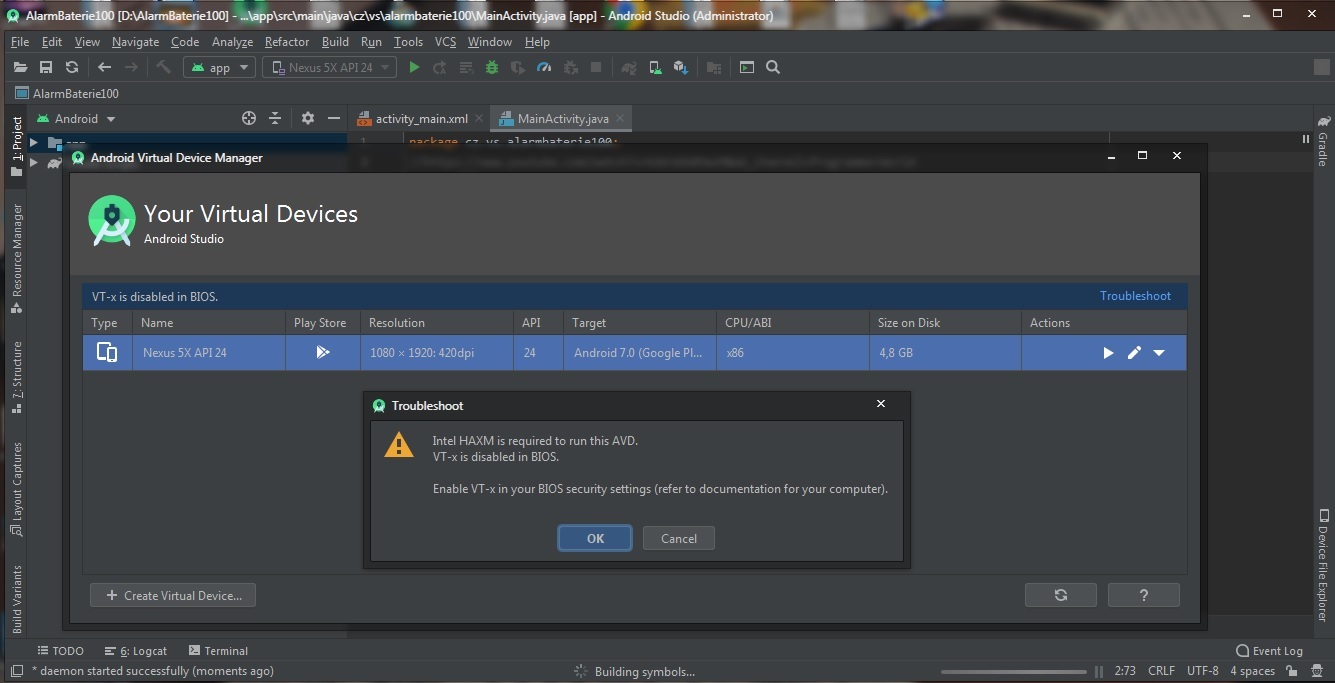Image resolution: width=1335 pixels, height=683 pixels.
Task: Click OK in Troubleshoot dialog
Action: coord(595,538)
